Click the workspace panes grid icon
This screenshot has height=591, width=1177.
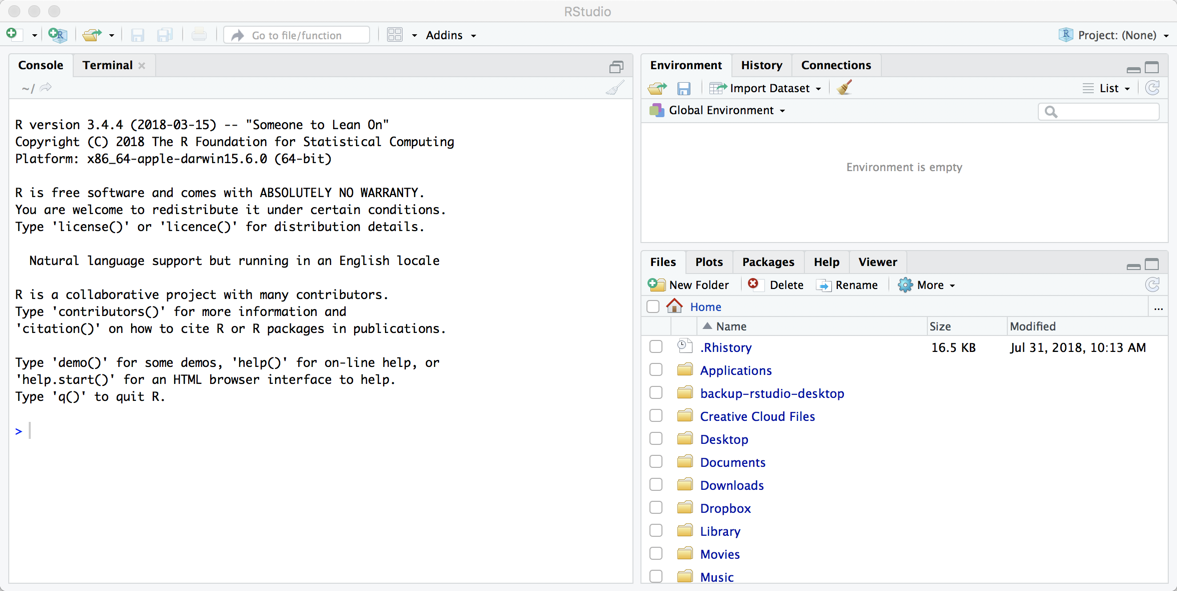click(x=395, y=35)
